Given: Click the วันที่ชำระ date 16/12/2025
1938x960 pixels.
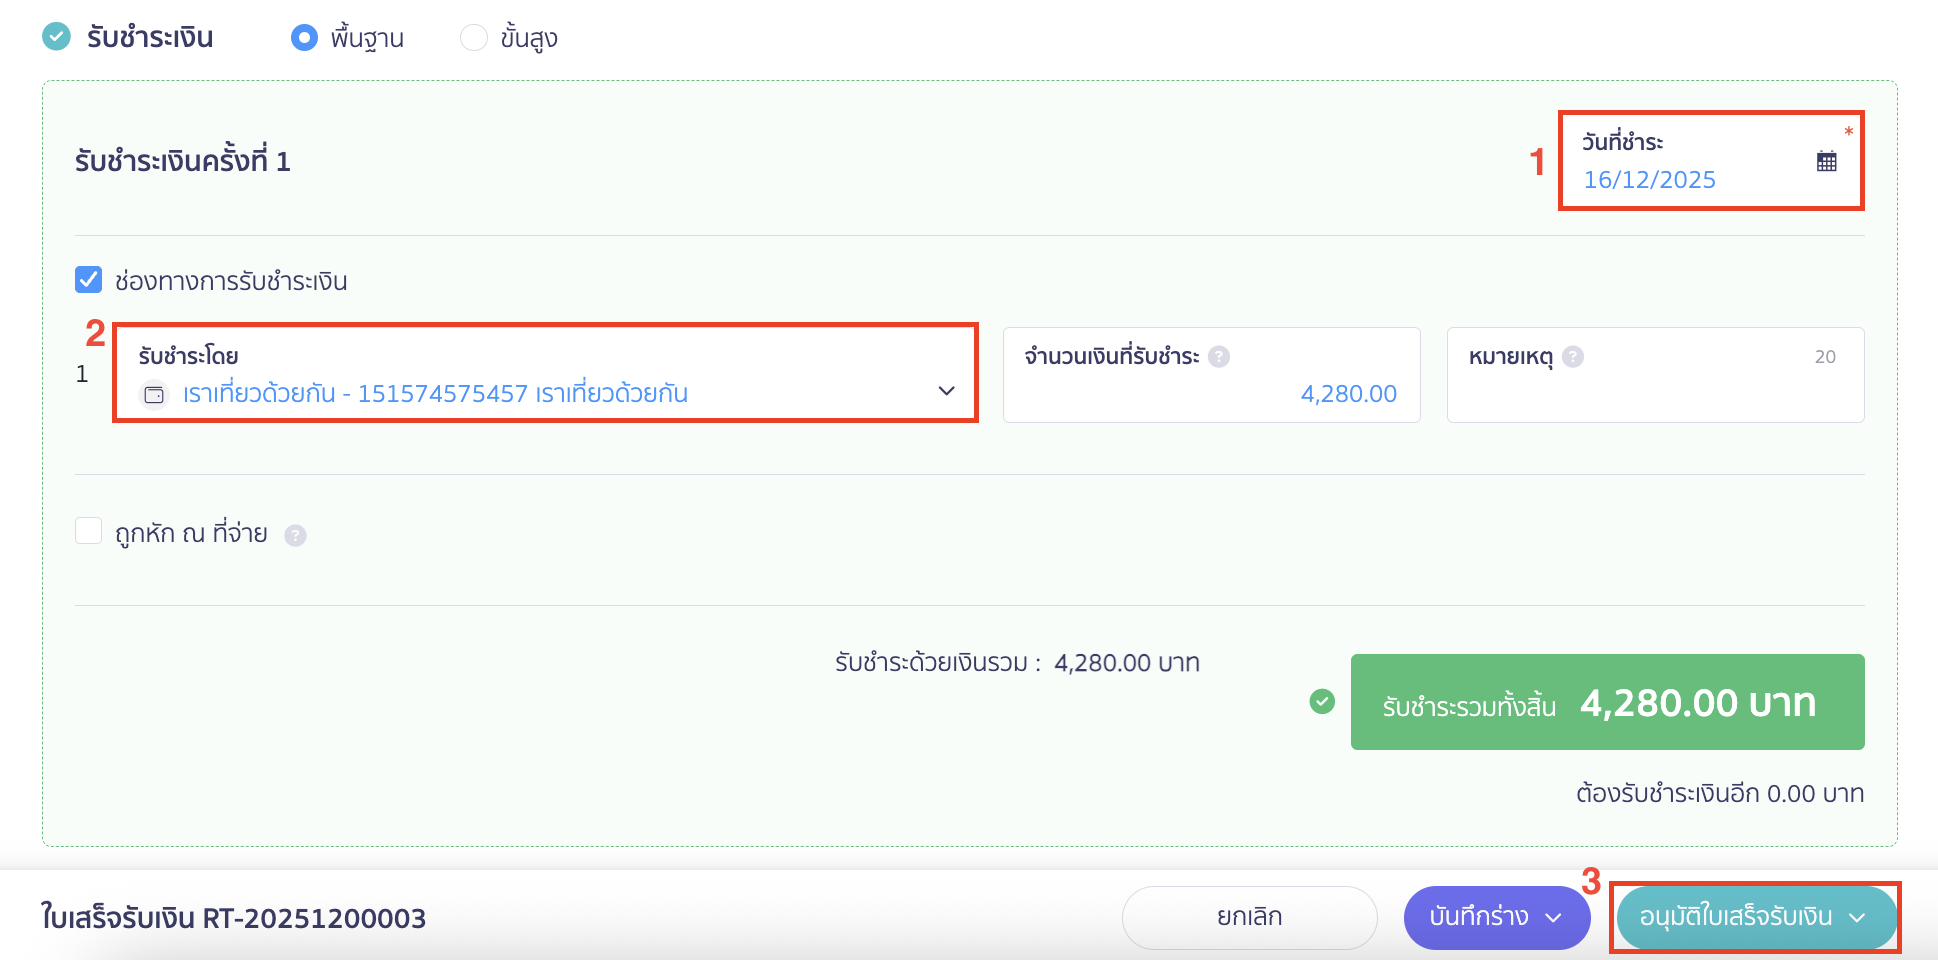Looking at the screenshot, I should [x=1650, y=180].
